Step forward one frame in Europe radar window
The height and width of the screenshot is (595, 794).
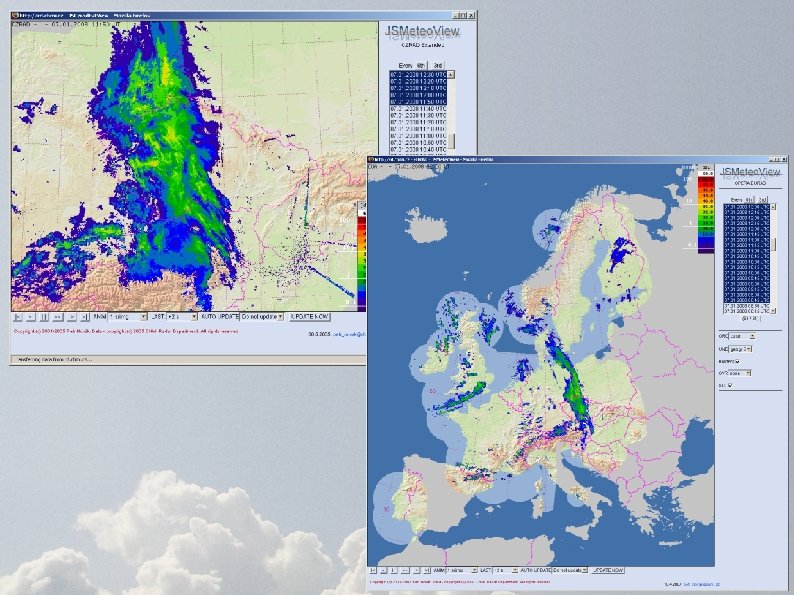point(417,570)
